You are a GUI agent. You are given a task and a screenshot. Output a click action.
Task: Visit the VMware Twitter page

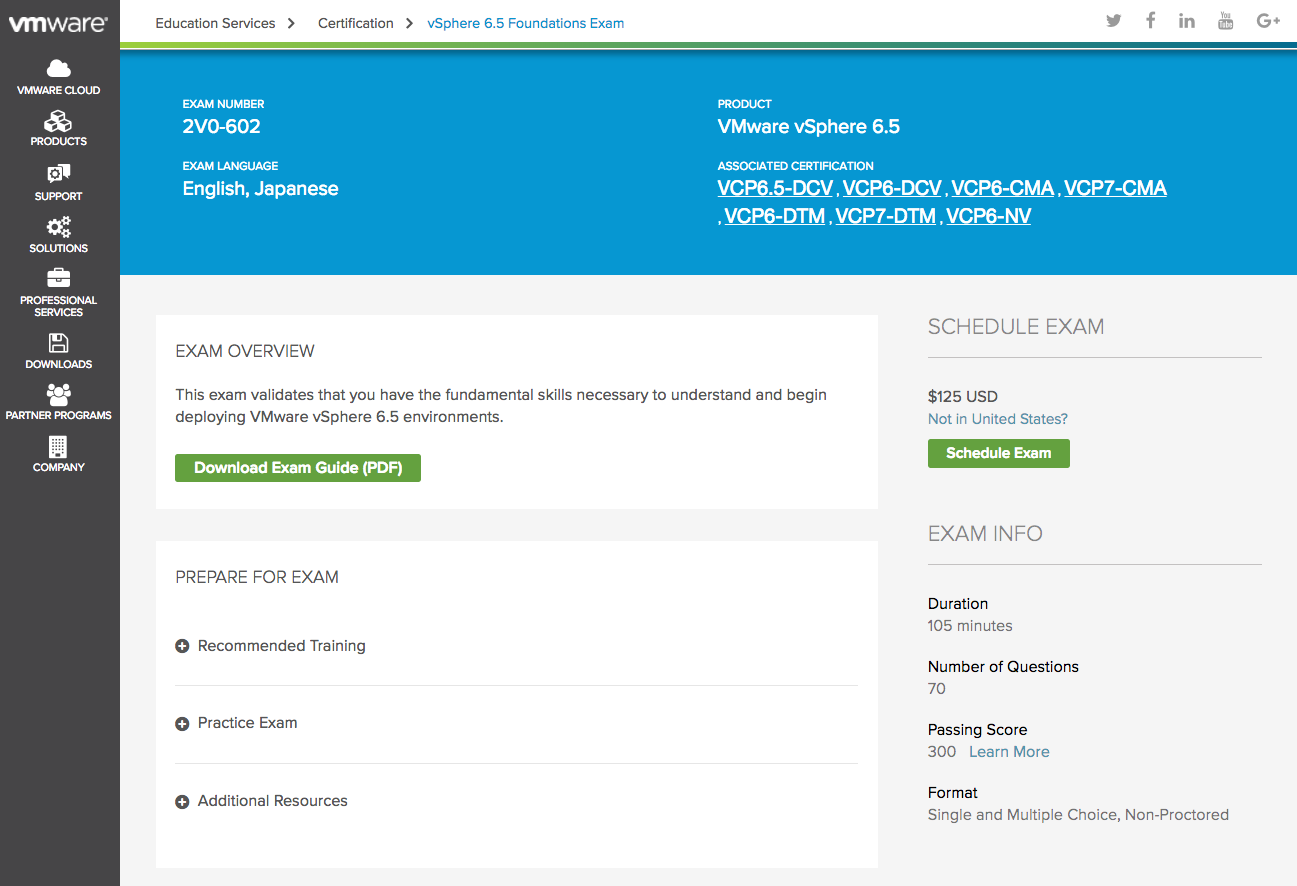pyautogui.click(x=1113, y=21)
